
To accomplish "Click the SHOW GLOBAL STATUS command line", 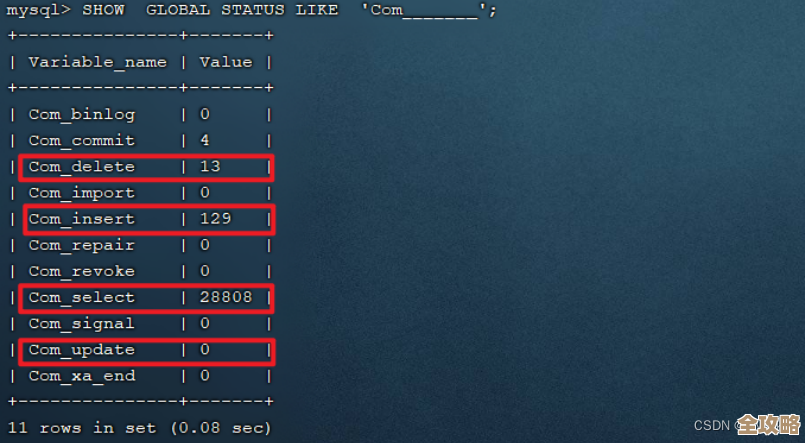I will click(x=252, y=10).
